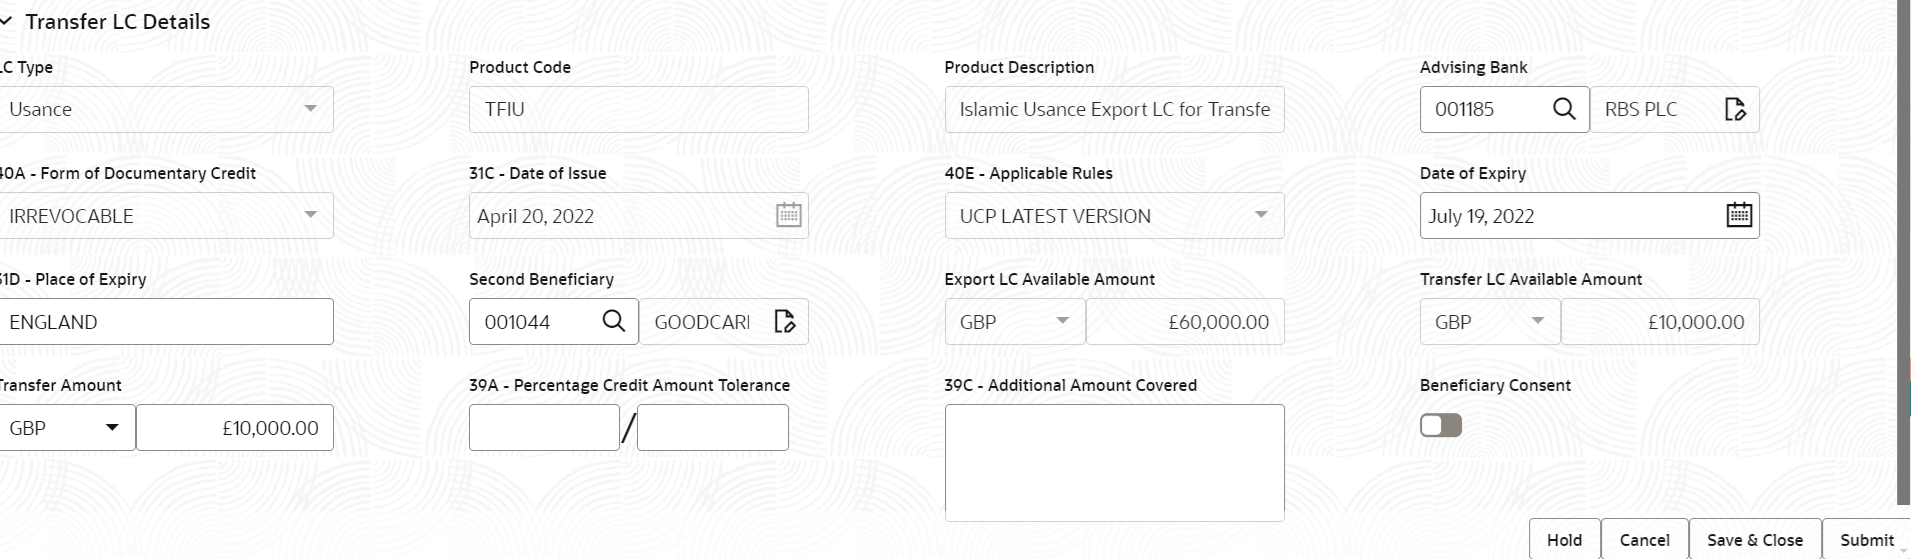
Task: Open the Applicable Rules dropdown
Action: 1261,215
